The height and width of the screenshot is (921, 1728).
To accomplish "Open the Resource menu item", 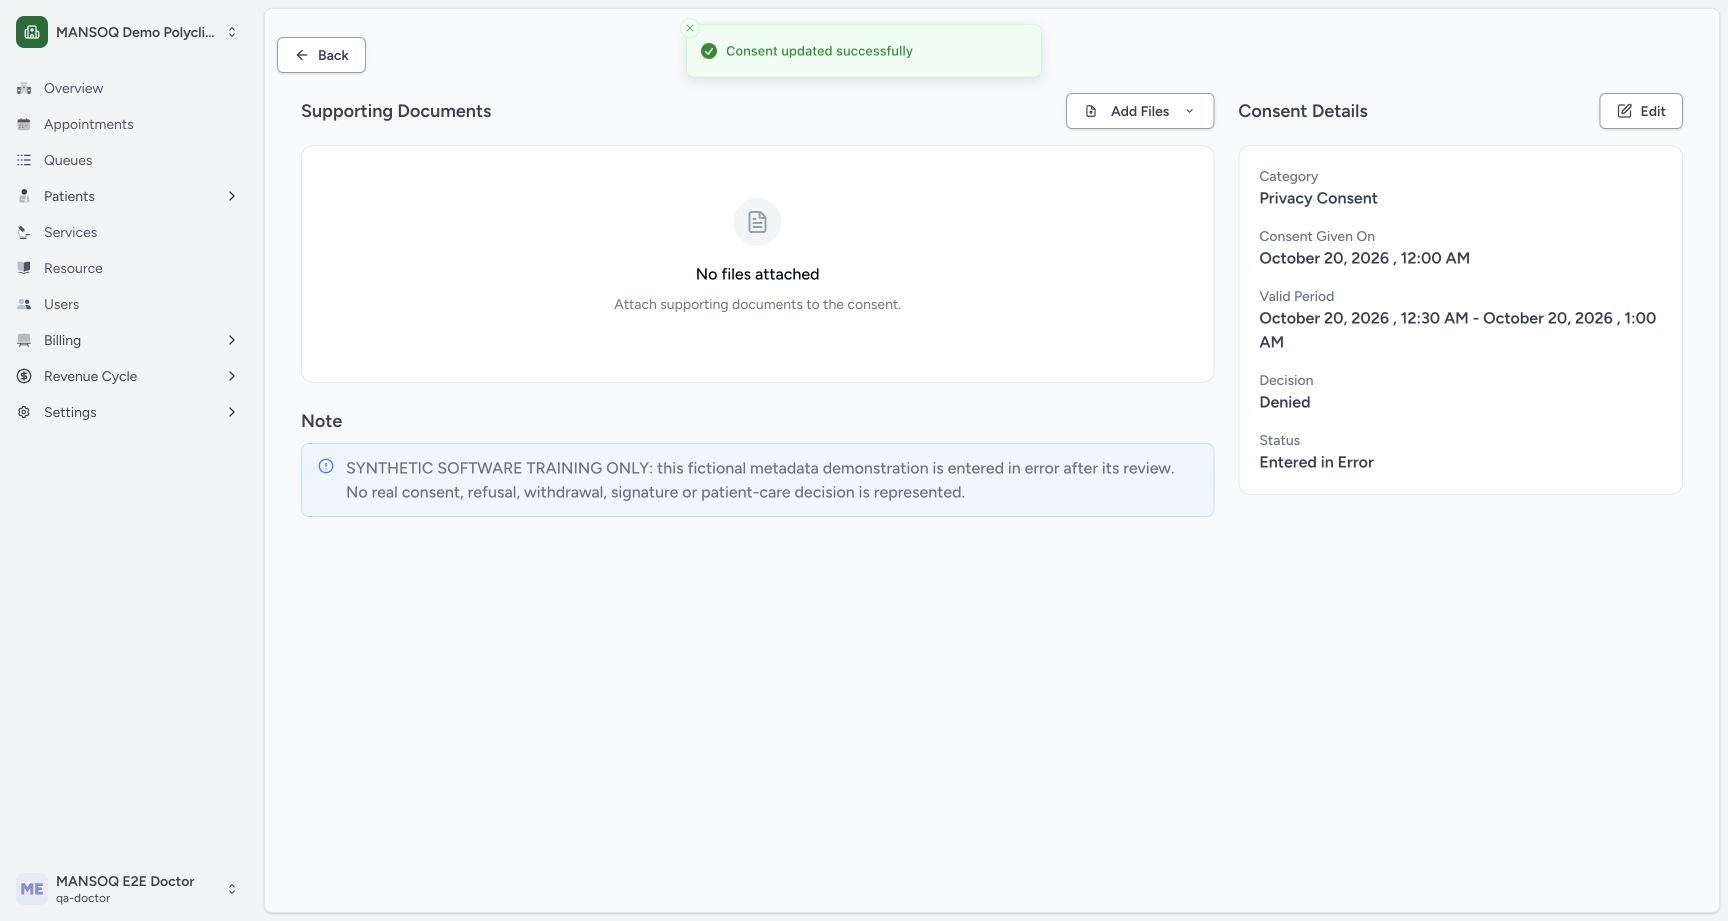I will point(128,268).
